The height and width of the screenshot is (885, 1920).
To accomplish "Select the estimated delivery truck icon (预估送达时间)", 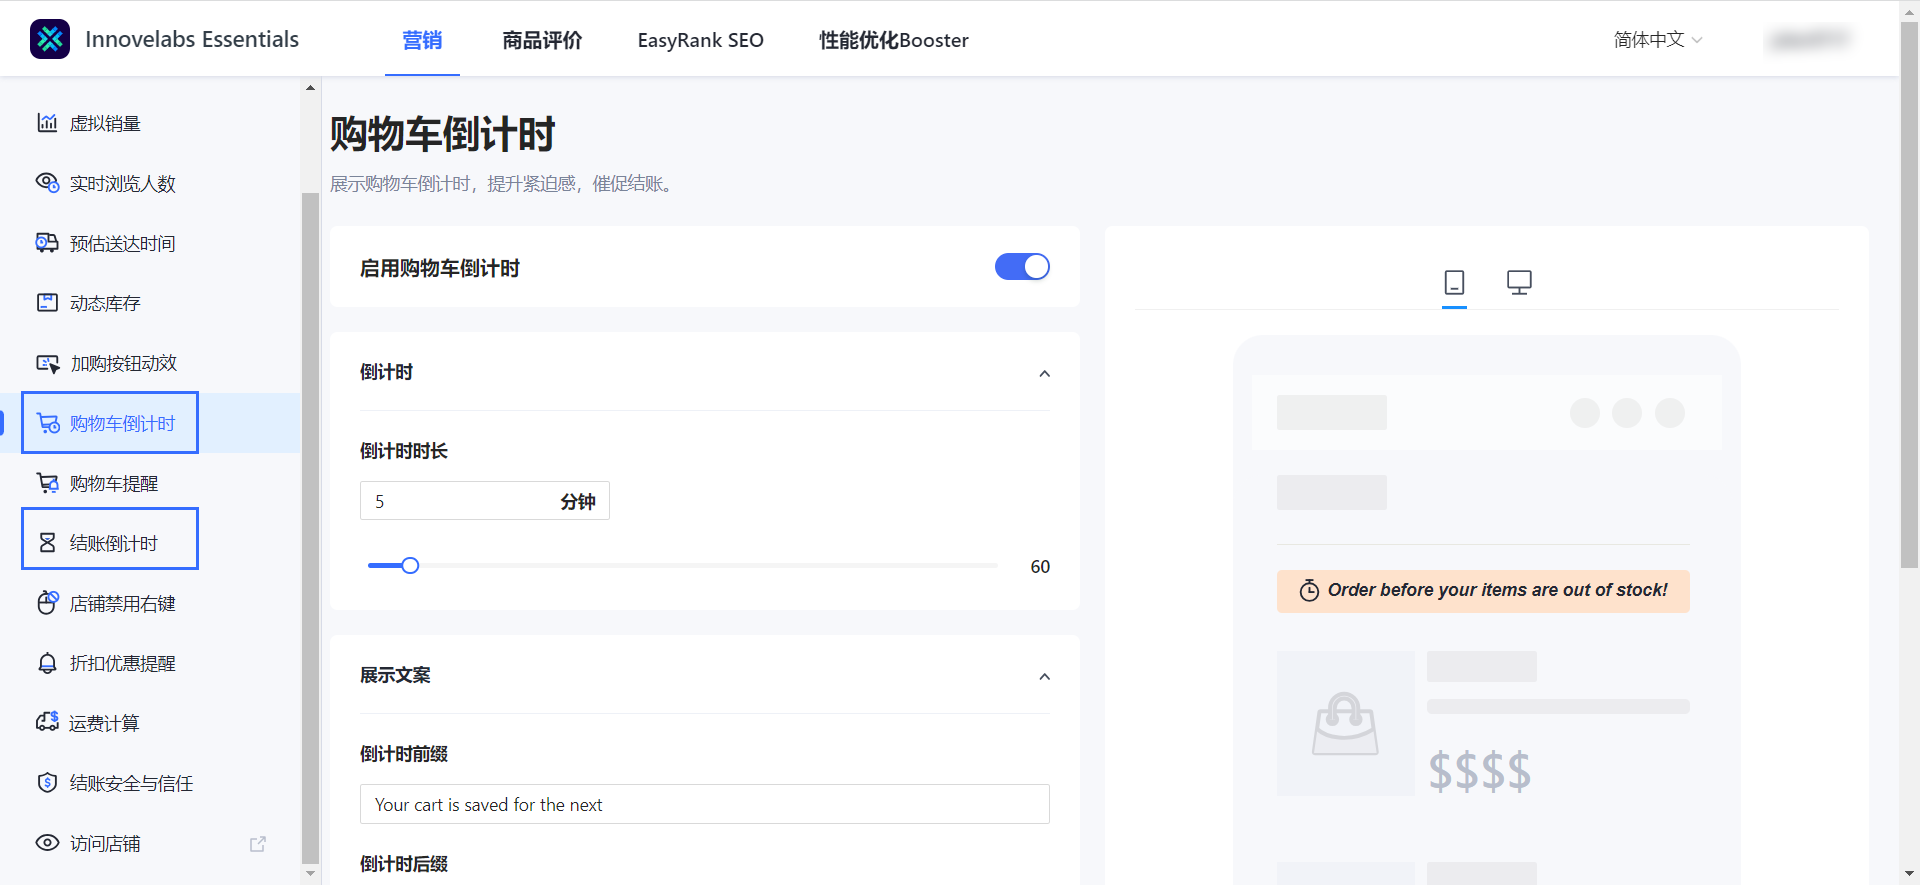I will pyautogui.click(x=47, y=243).
